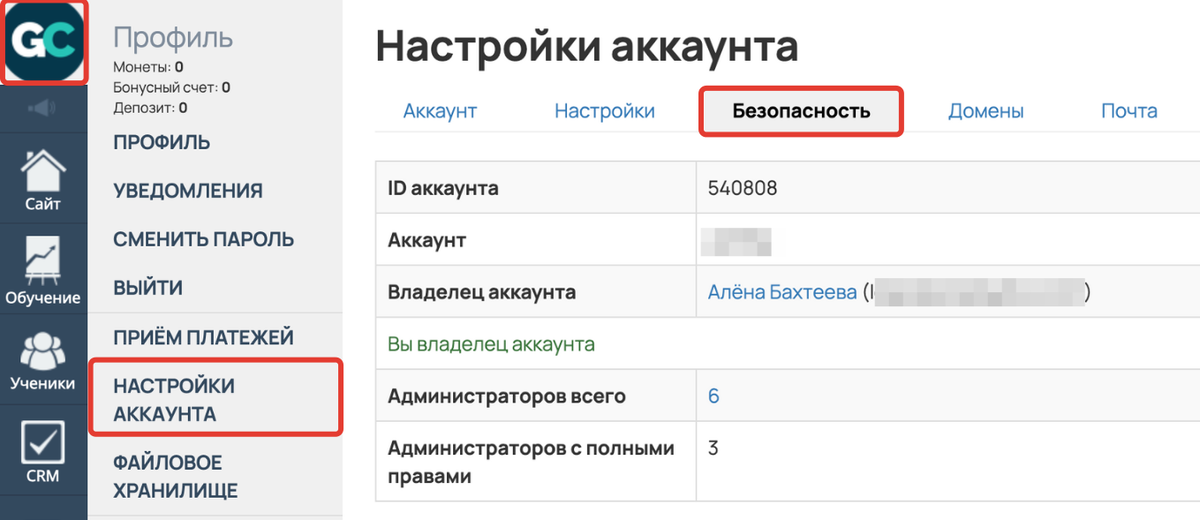Open ПРОФИЛЬ in the sidebar menu
The height and width of the screenshot is (520, 1200).
(161, 142)
